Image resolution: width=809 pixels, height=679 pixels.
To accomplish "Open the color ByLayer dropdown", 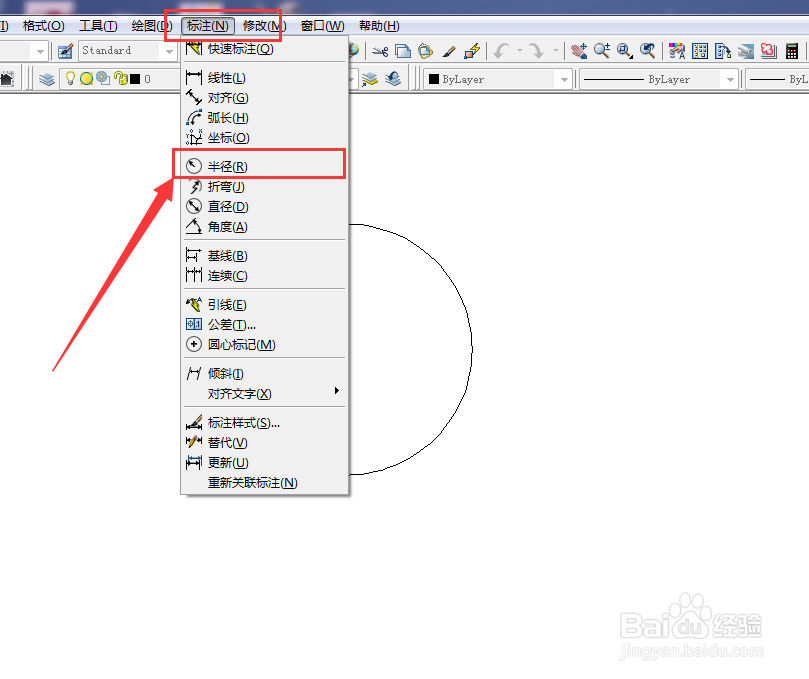I will click(x=564, y=79).
